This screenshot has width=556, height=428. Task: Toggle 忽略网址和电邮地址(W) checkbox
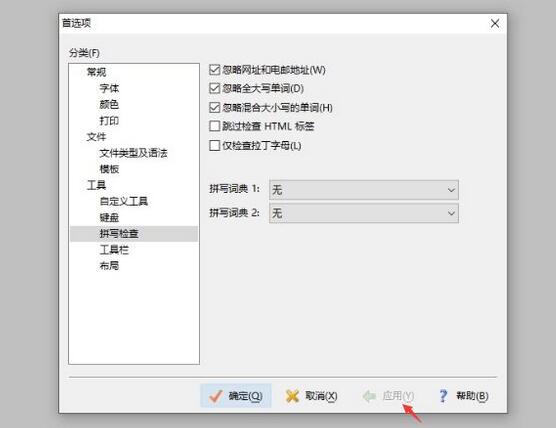(x=215, y=70)
